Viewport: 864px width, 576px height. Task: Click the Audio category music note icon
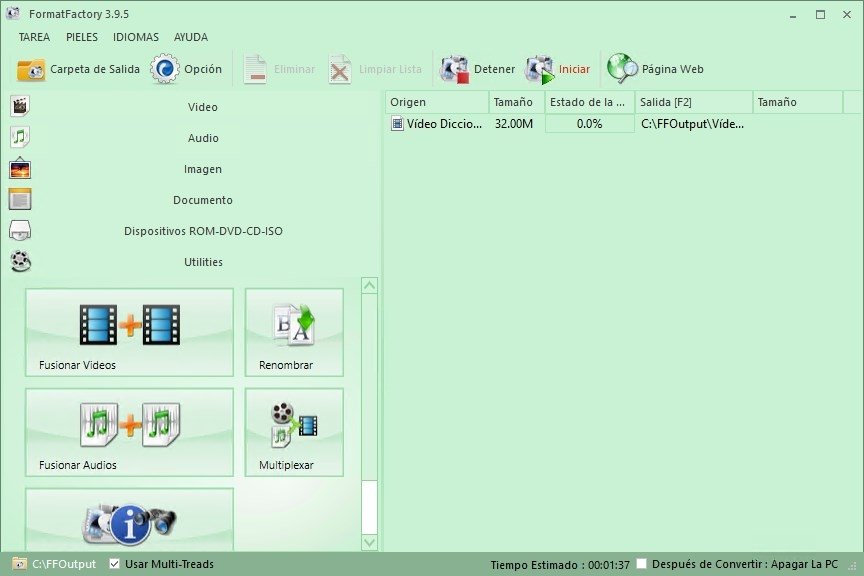20,137
